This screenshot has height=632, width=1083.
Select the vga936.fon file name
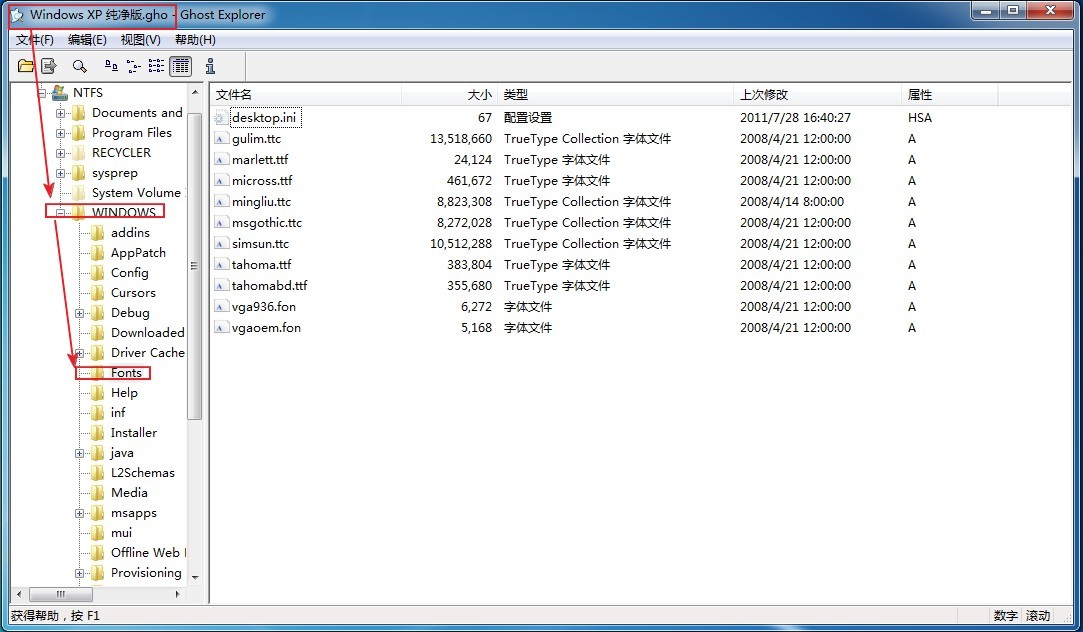pos(264,307)
